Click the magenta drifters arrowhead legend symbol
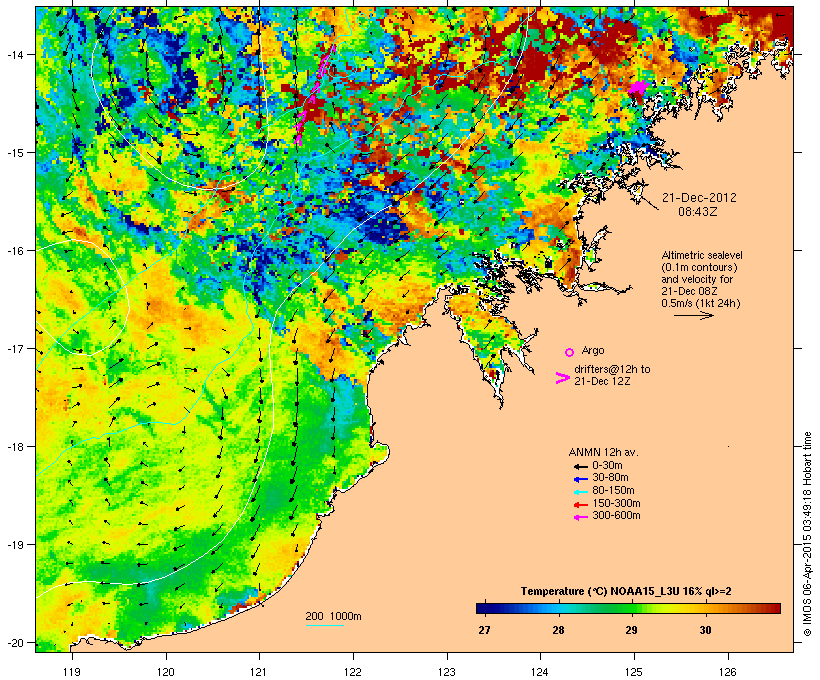 click(563, 378)
